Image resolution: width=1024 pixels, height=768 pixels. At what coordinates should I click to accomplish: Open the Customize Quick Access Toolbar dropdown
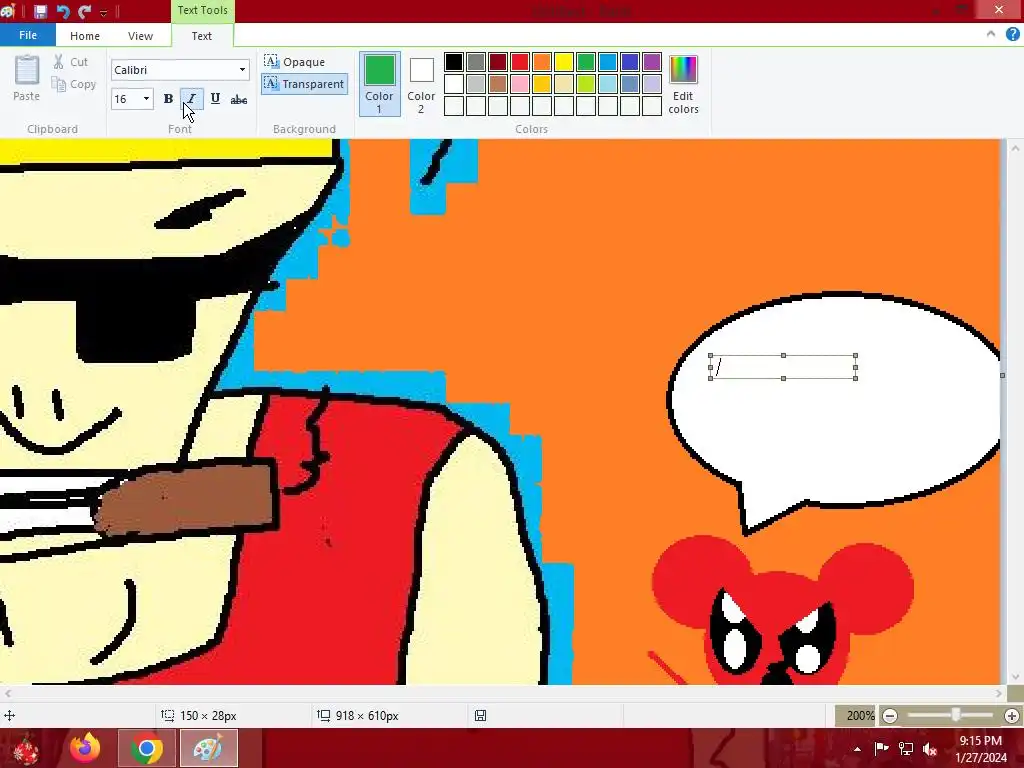(104, 12)
